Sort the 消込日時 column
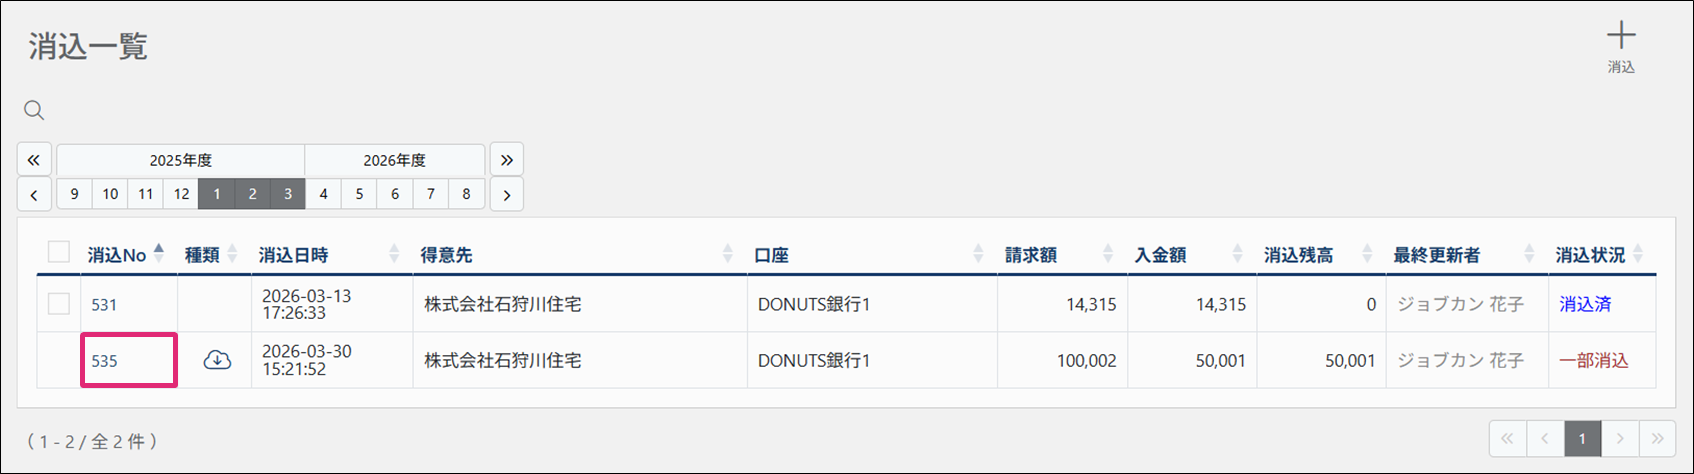 pyautogui.click(x=394, y=254)
